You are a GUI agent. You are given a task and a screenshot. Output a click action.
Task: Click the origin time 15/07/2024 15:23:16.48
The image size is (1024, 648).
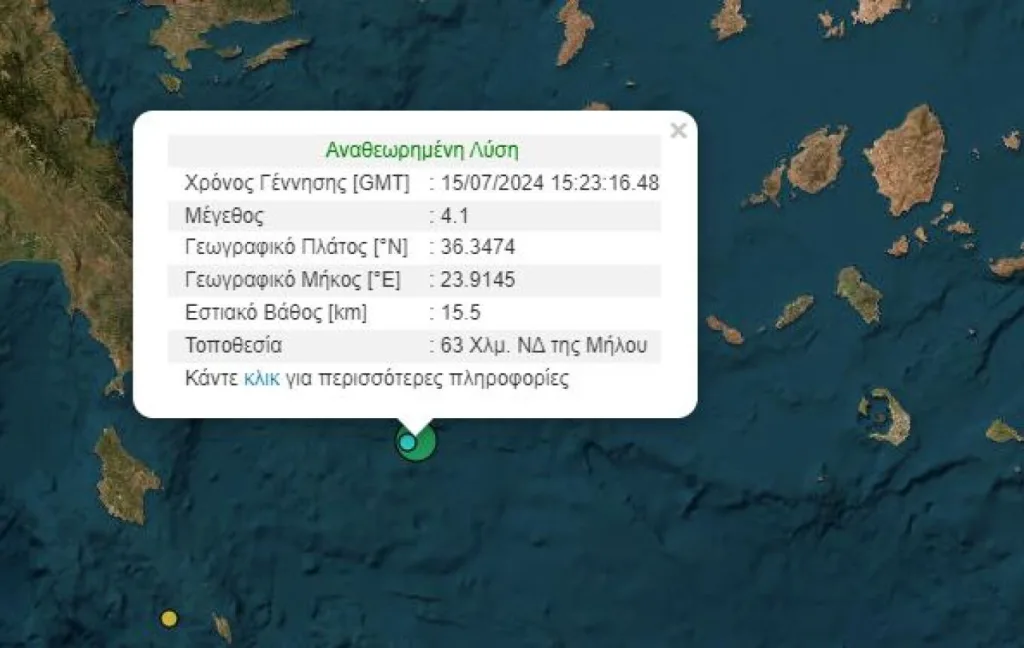click(550, 183)
